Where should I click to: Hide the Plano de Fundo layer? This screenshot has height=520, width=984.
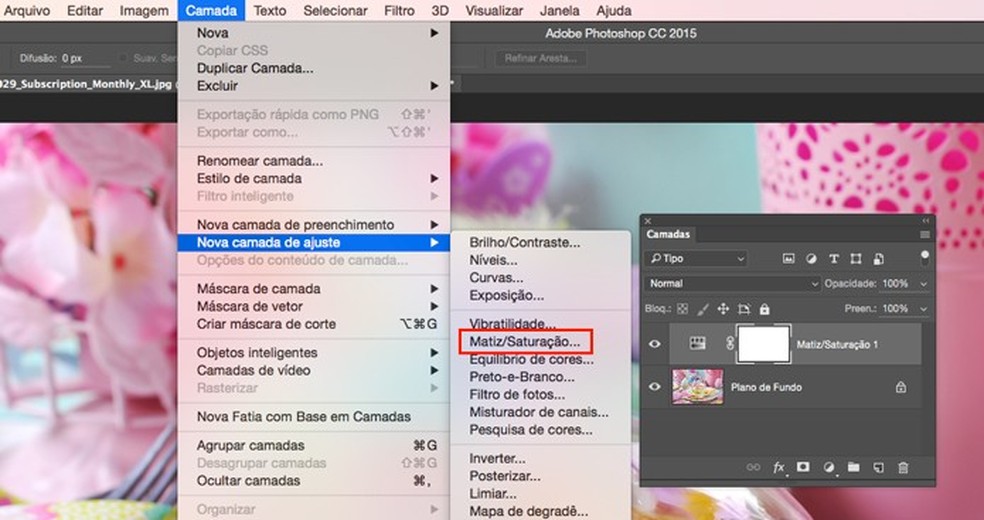coord(655,387)
